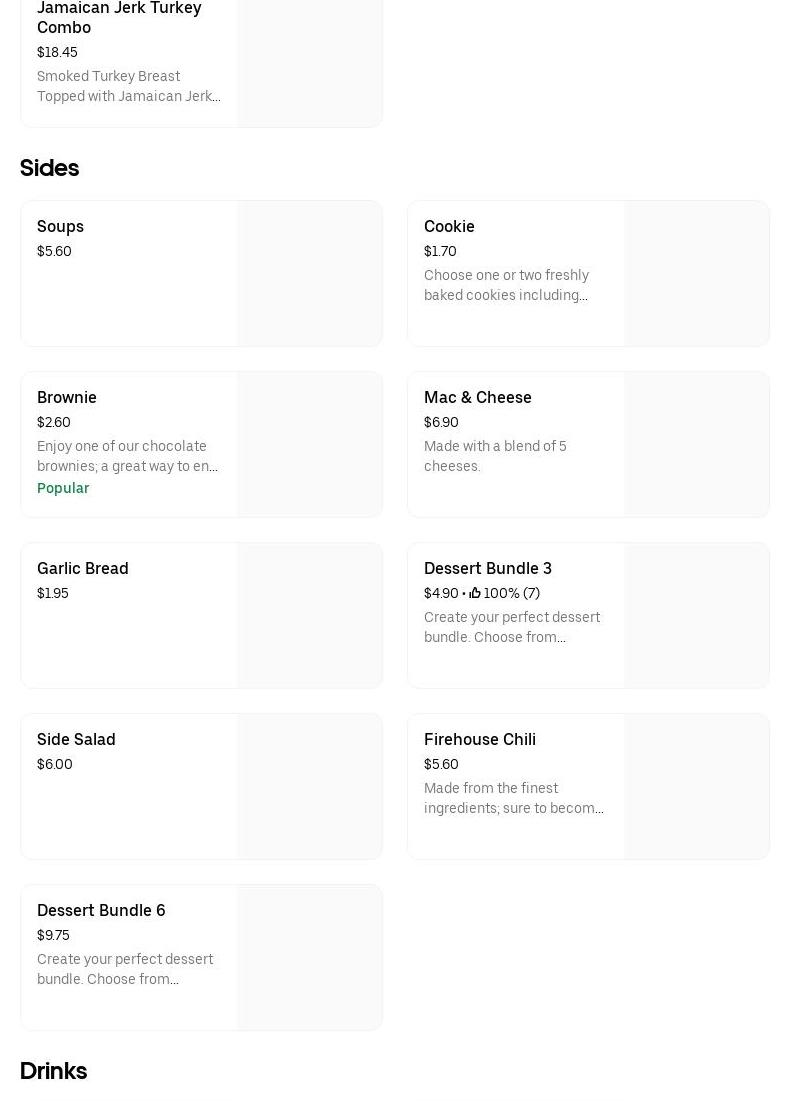Click the Mac & Cheese image placeholder
The height and width of the screenshot is (1102, 804).
click(696, 445)
